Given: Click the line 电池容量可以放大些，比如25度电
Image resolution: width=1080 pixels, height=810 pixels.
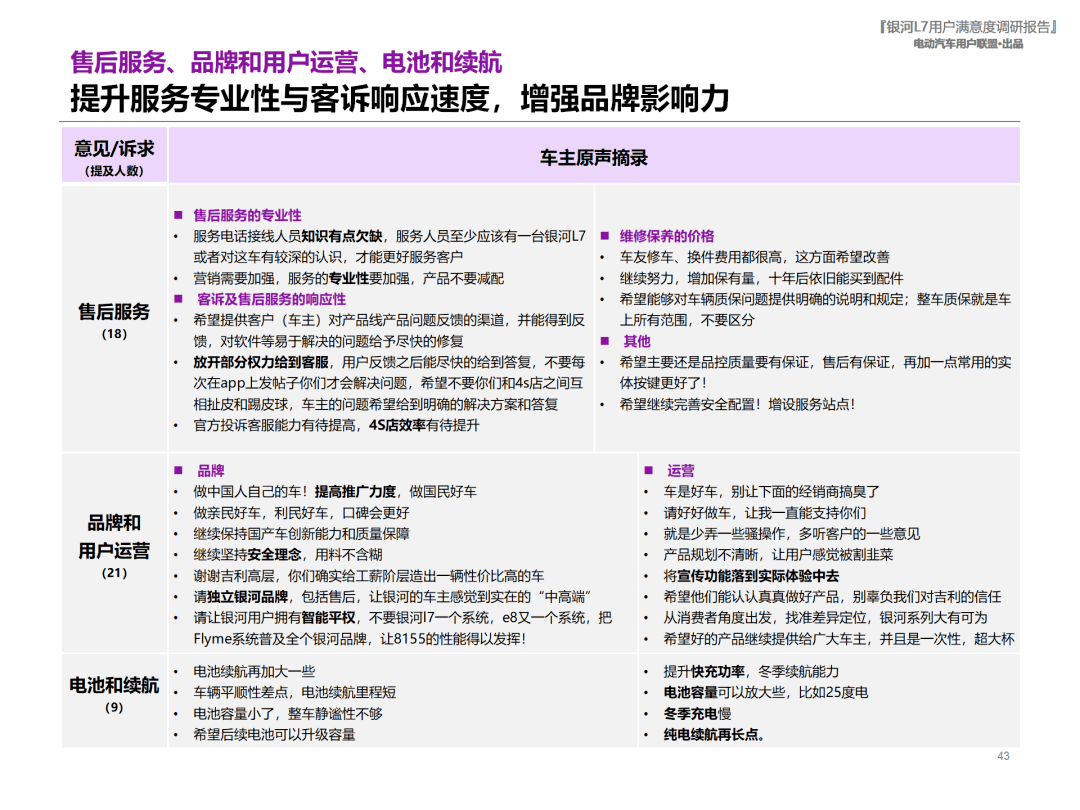Looking at the screenshot, I should pos(765,692).
